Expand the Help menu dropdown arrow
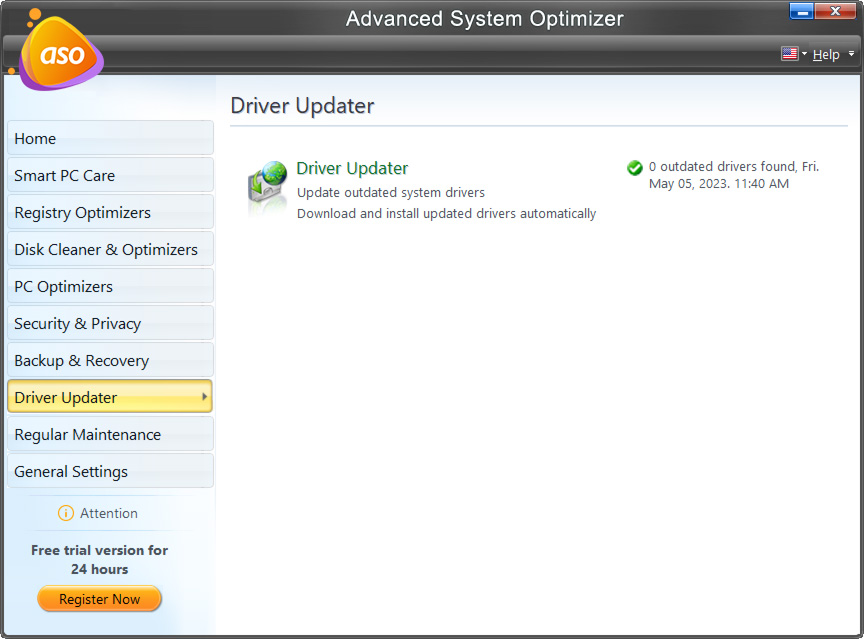The image size is (864, 639). pyautogui.click(x=851, y=53)
